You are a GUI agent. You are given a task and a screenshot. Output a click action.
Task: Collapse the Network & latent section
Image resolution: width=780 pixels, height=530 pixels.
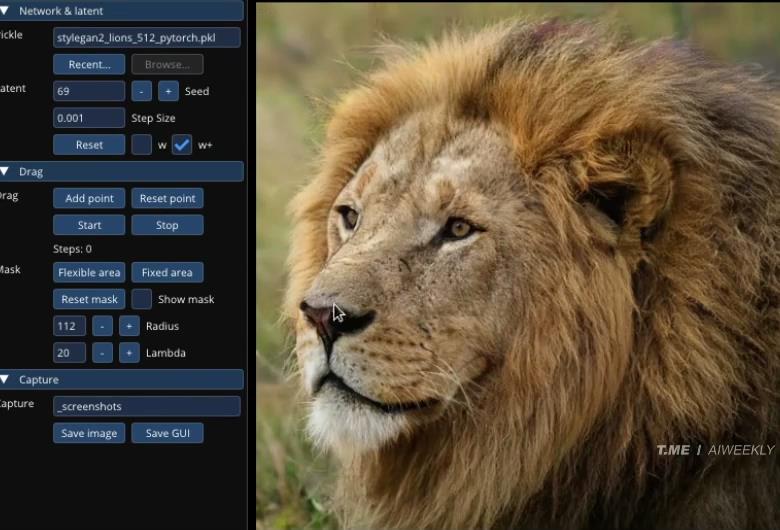[x=6, y=11]
